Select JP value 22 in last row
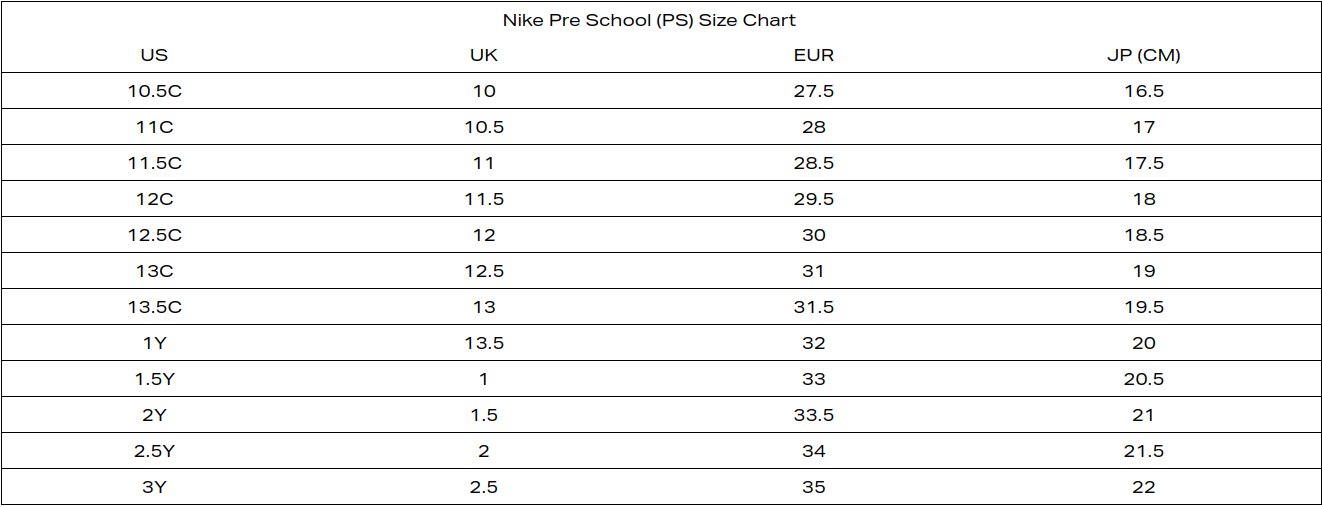This screenshot has width=1322, height=507. pos(1144,487)
